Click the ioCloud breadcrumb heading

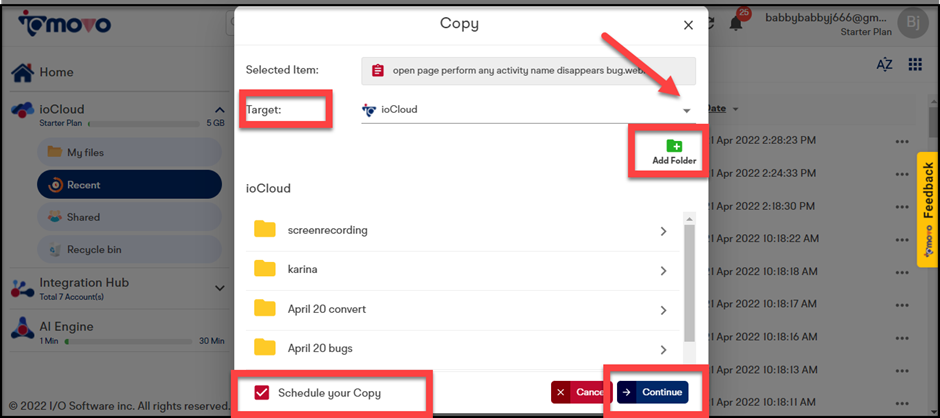click(x=268, y=188)
